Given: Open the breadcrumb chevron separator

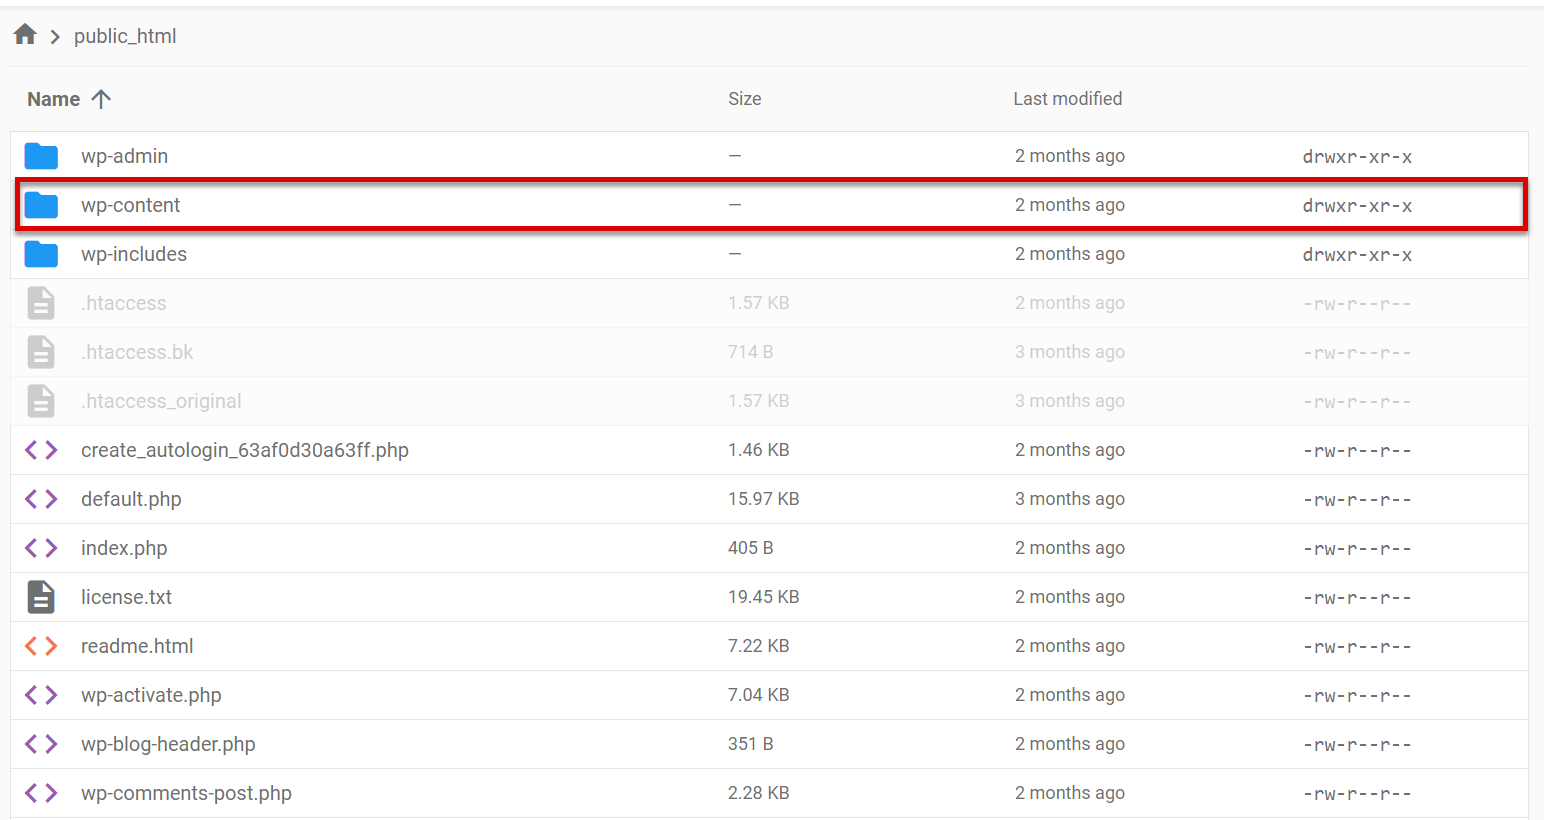Looking at the screenshot, I should click(x=55, y=37).
